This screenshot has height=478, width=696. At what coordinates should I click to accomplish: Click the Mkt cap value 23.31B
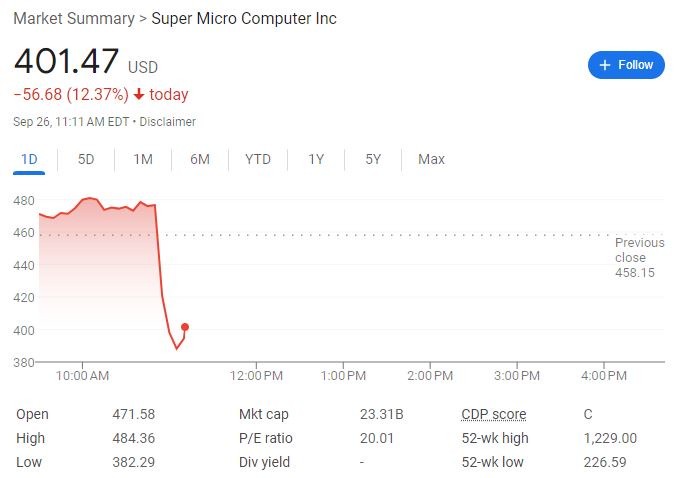tap(381, 414)
